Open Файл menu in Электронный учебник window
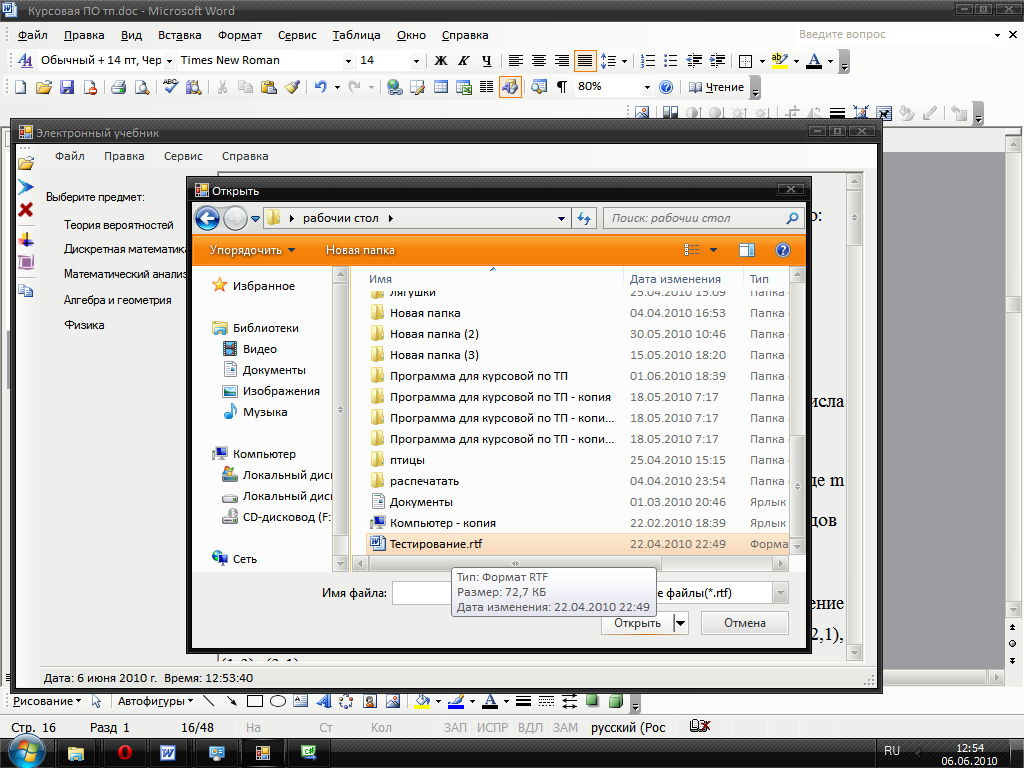Image resolution: width=1024 pixels, height=768 pixels. 70,156
